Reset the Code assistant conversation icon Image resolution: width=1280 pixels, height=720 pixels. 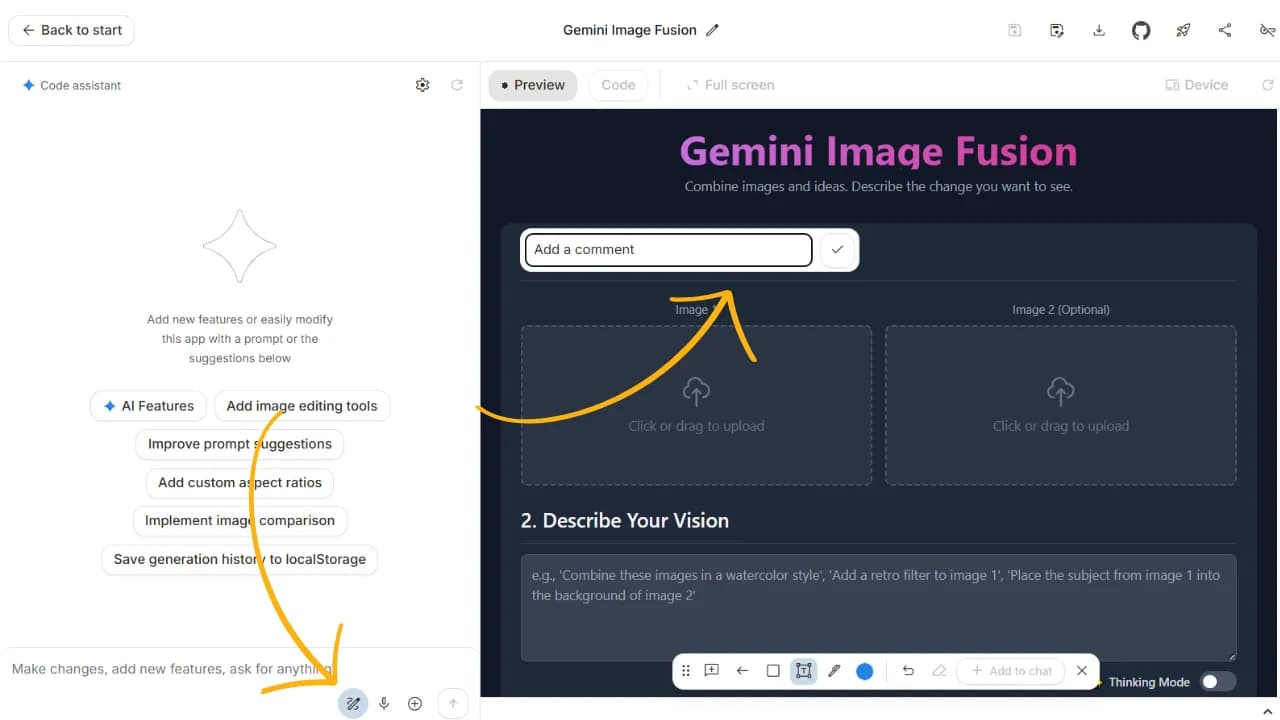click(457, 85)
